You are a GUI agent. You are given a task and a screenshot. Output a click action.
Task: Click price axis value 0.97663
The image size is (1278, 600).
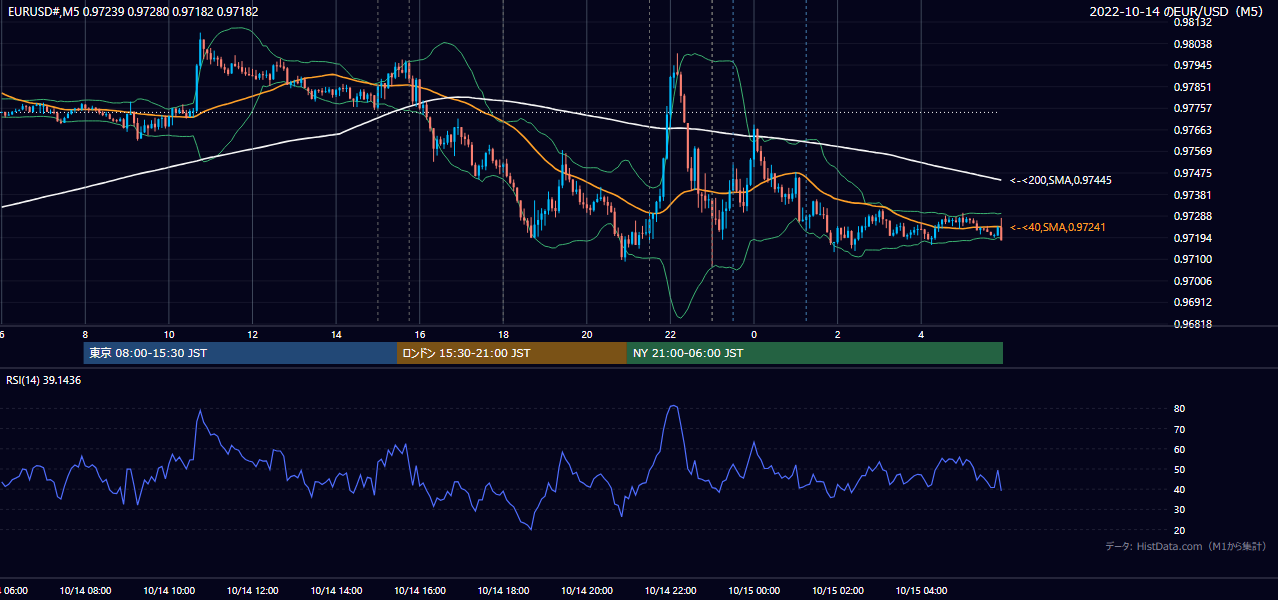point(1192,130)
